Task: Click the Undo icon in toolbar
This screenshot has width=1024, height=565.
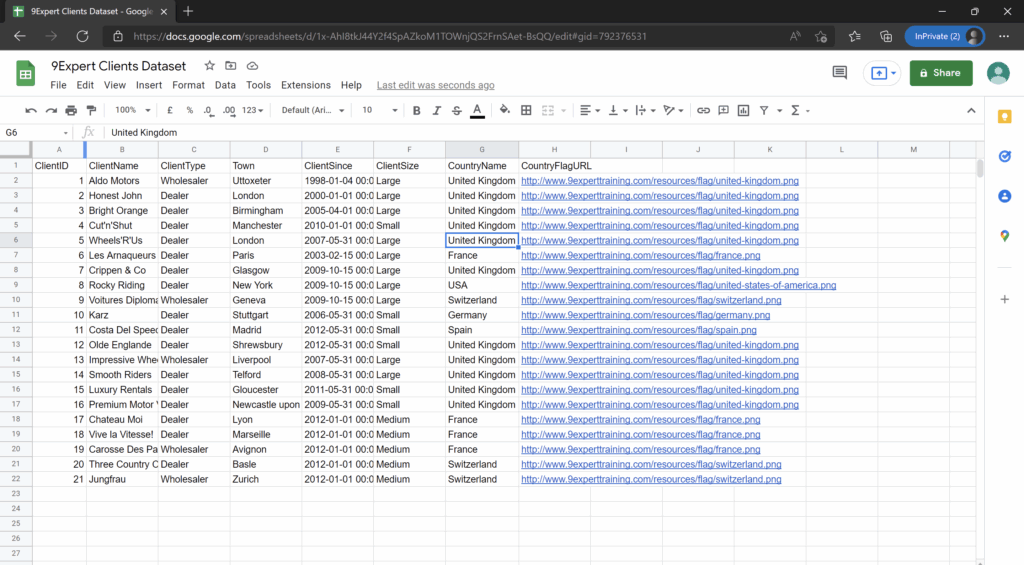Action: tap(31, 110)
